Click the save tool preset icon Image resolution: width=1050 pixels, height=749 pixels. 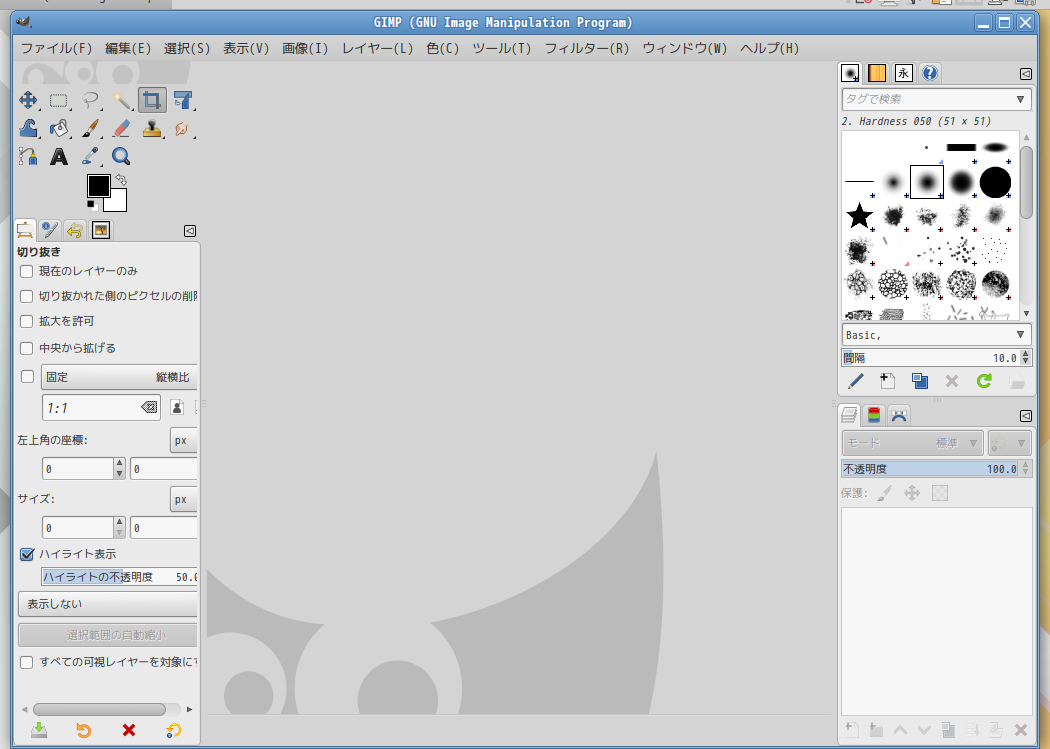click(x=39, y=730)
